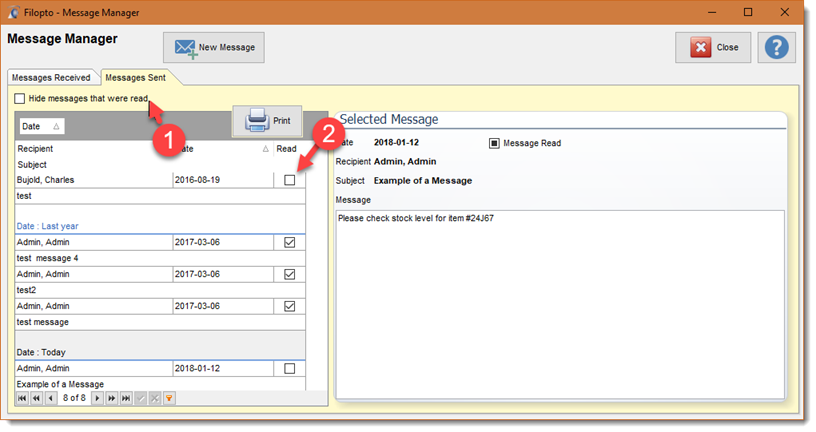Close the Message Manager with Close button
This screenshot has height=432, width=816.
pos(713,47)
